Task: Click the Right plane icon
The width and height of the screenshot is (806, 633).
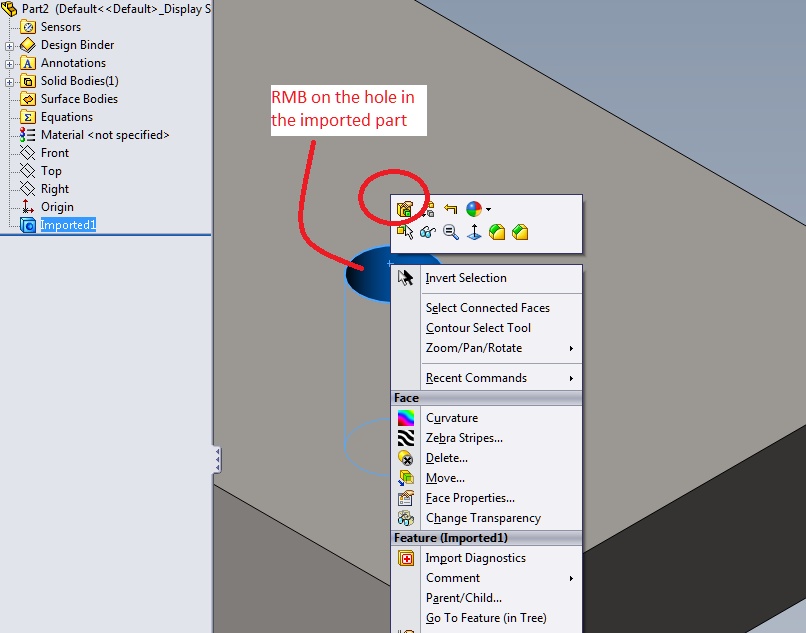Action: 27,189
